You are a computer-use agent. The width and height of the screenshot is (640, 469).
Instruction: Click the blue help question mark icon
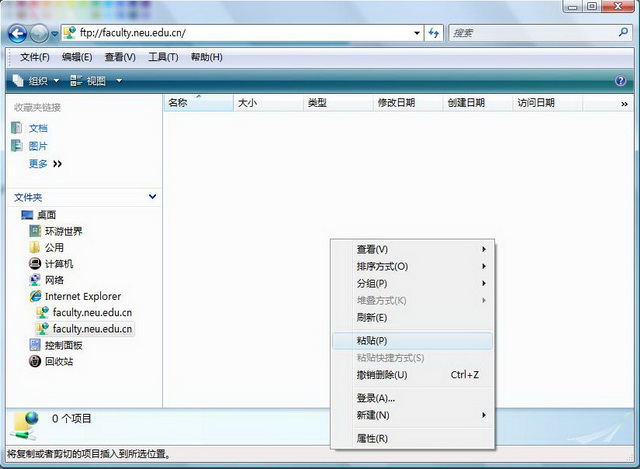(x=620, y=81)
